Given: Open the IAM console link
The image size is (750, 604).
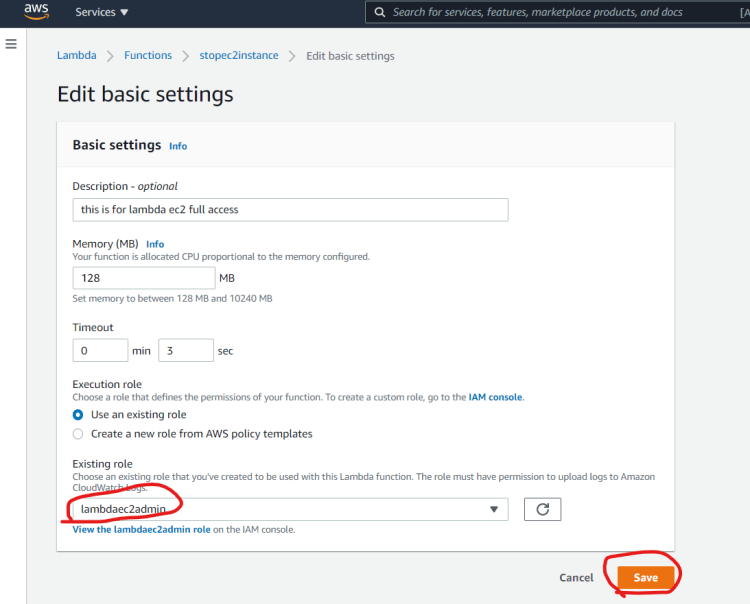Looking at the screenshot, I should (495, 397).
